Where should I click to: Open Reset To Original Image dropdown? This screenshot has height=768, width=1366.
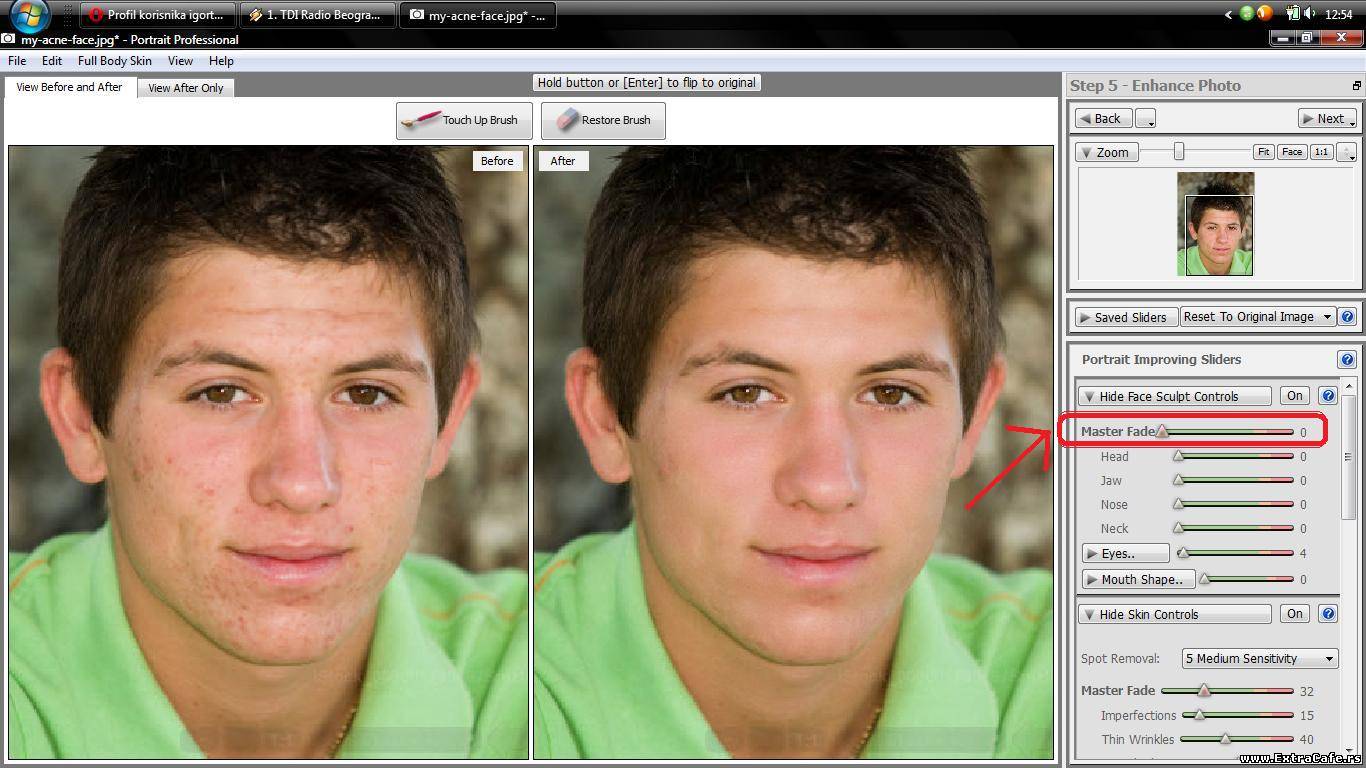point(1258,317)
